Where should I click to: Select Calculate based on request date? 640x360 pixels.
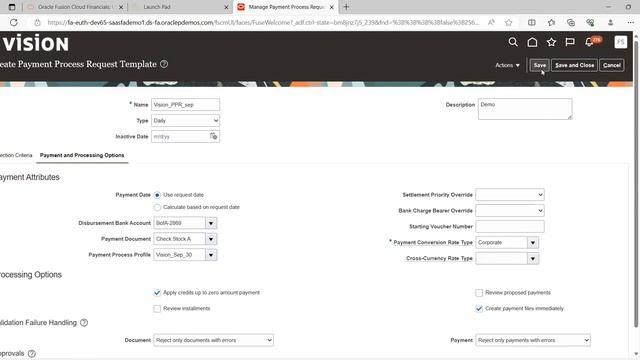click(157, 207)
